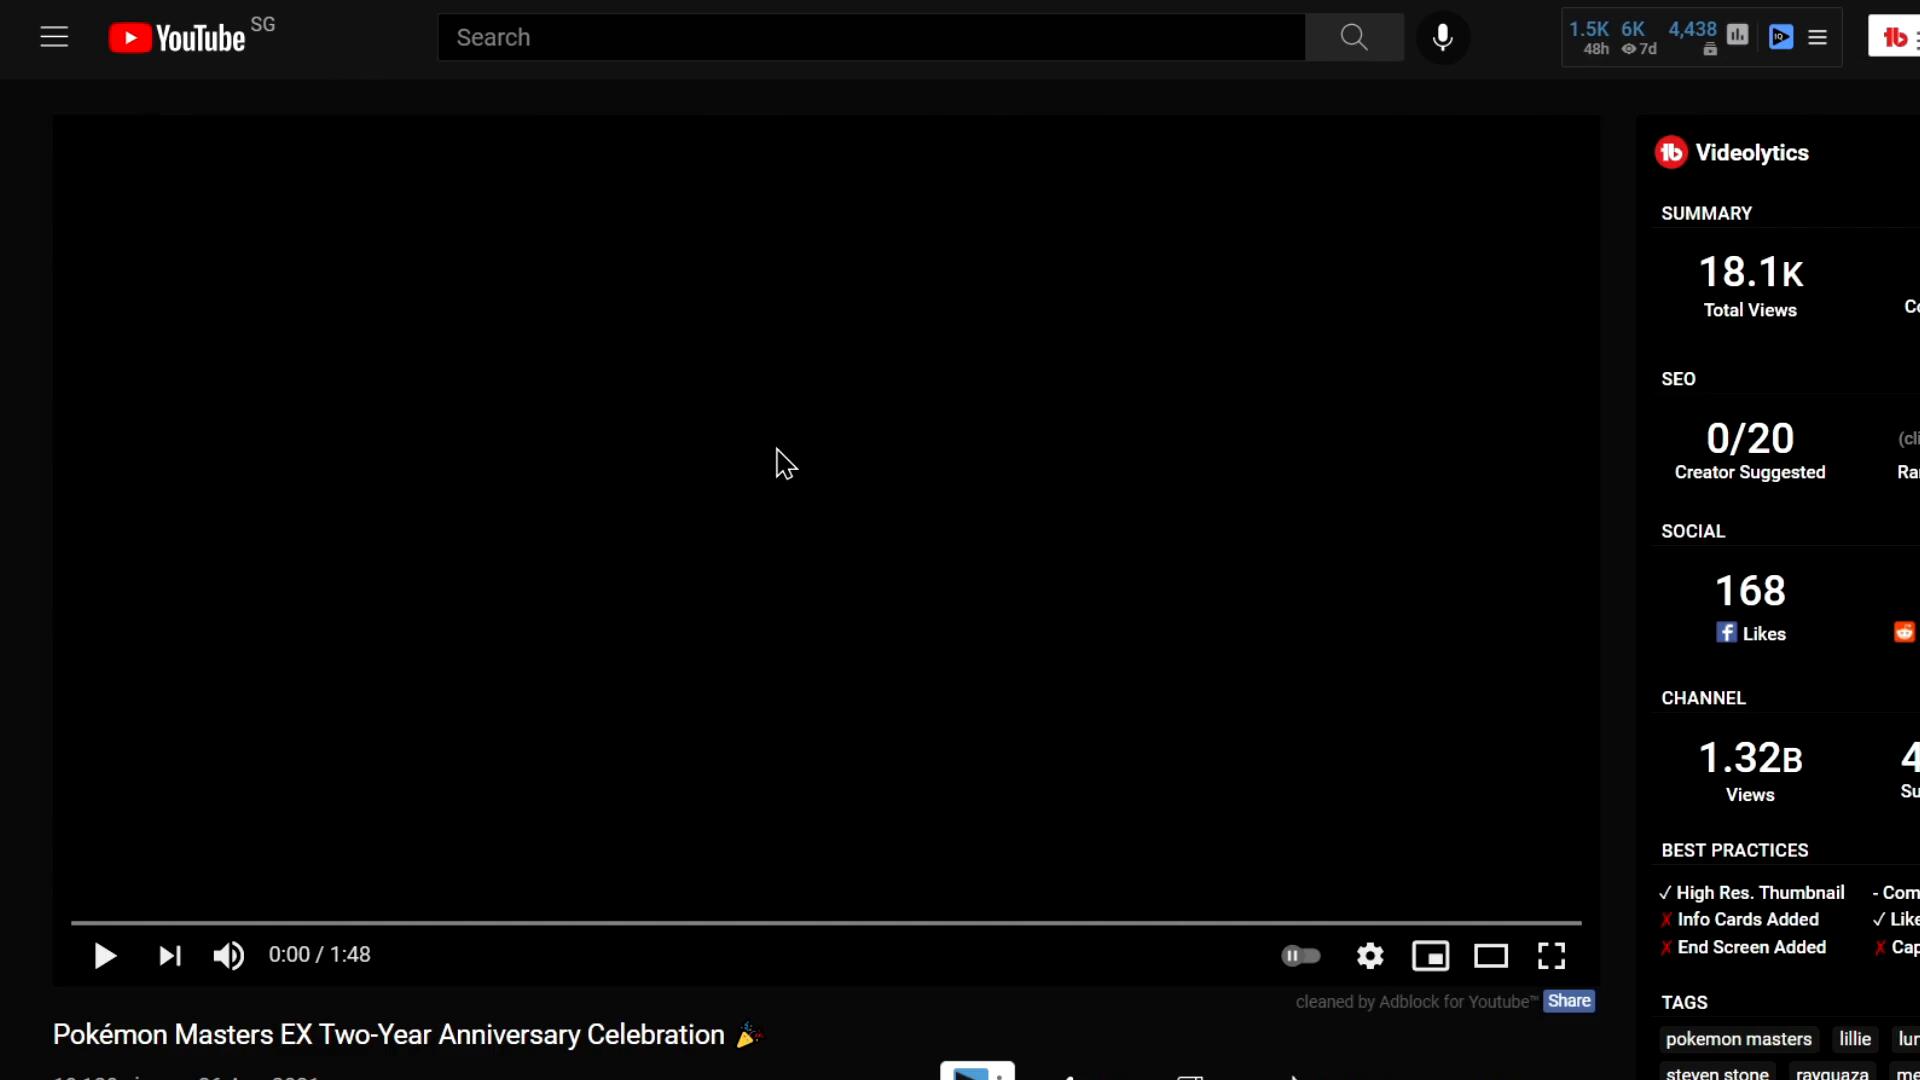Start voice search with microphone
1920x1080 pixels.
(1442, 37)
